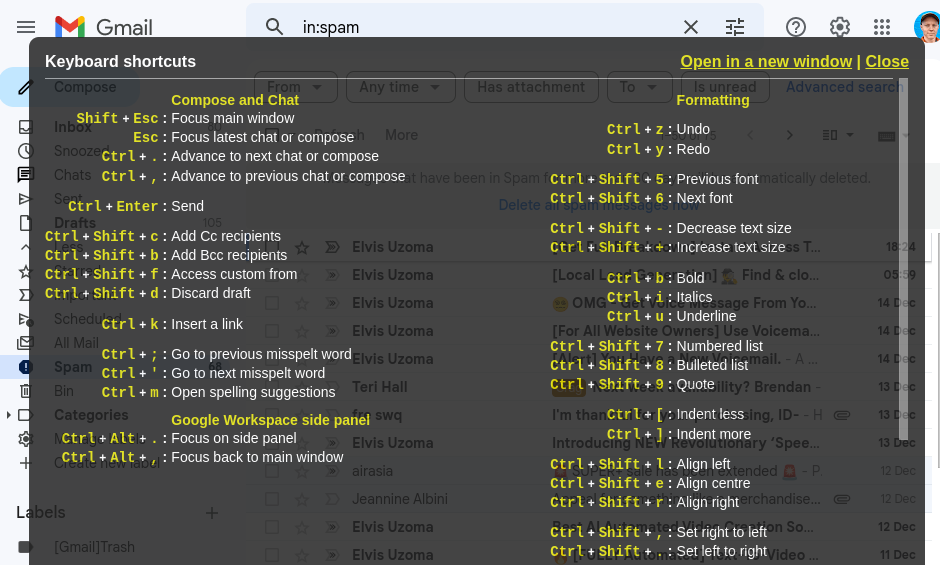
Task: Click the Spam exclamation icon
Action: click(x=25, y=367)
